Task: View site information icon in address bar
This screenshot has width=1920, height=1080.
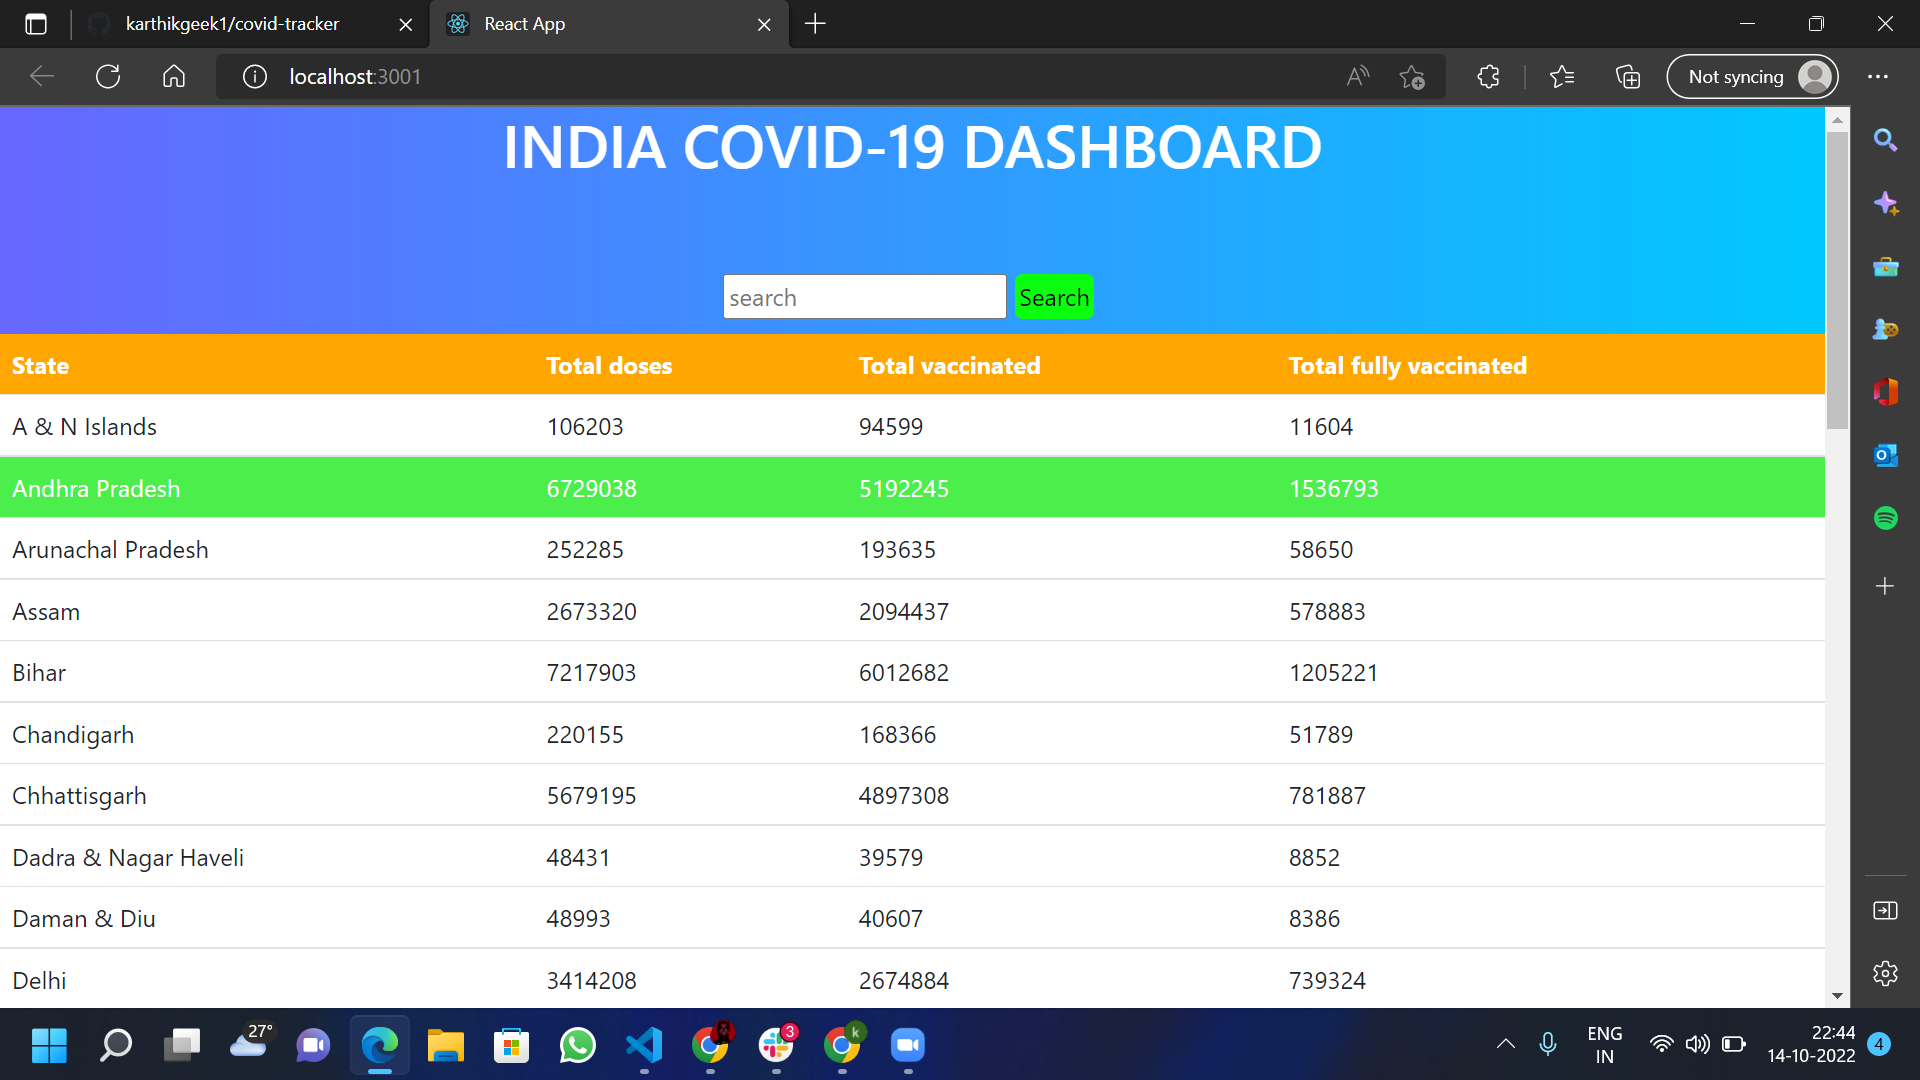Action: point(255,76)
